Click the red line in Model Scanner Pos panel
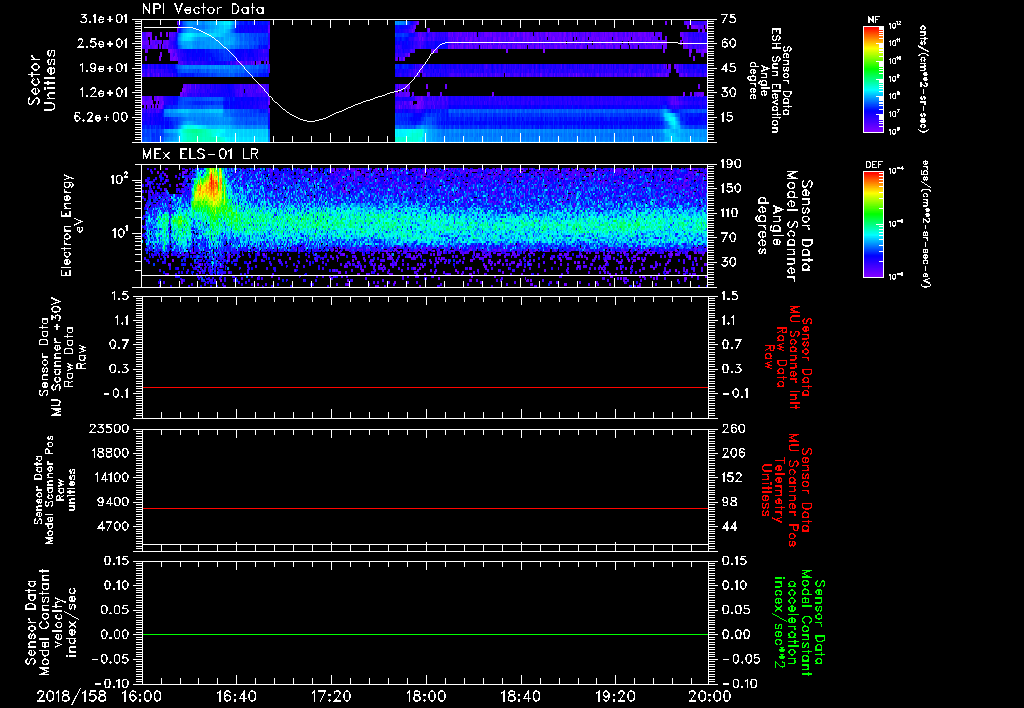This screenshot has height=708, width=1024. pos(424,508)
